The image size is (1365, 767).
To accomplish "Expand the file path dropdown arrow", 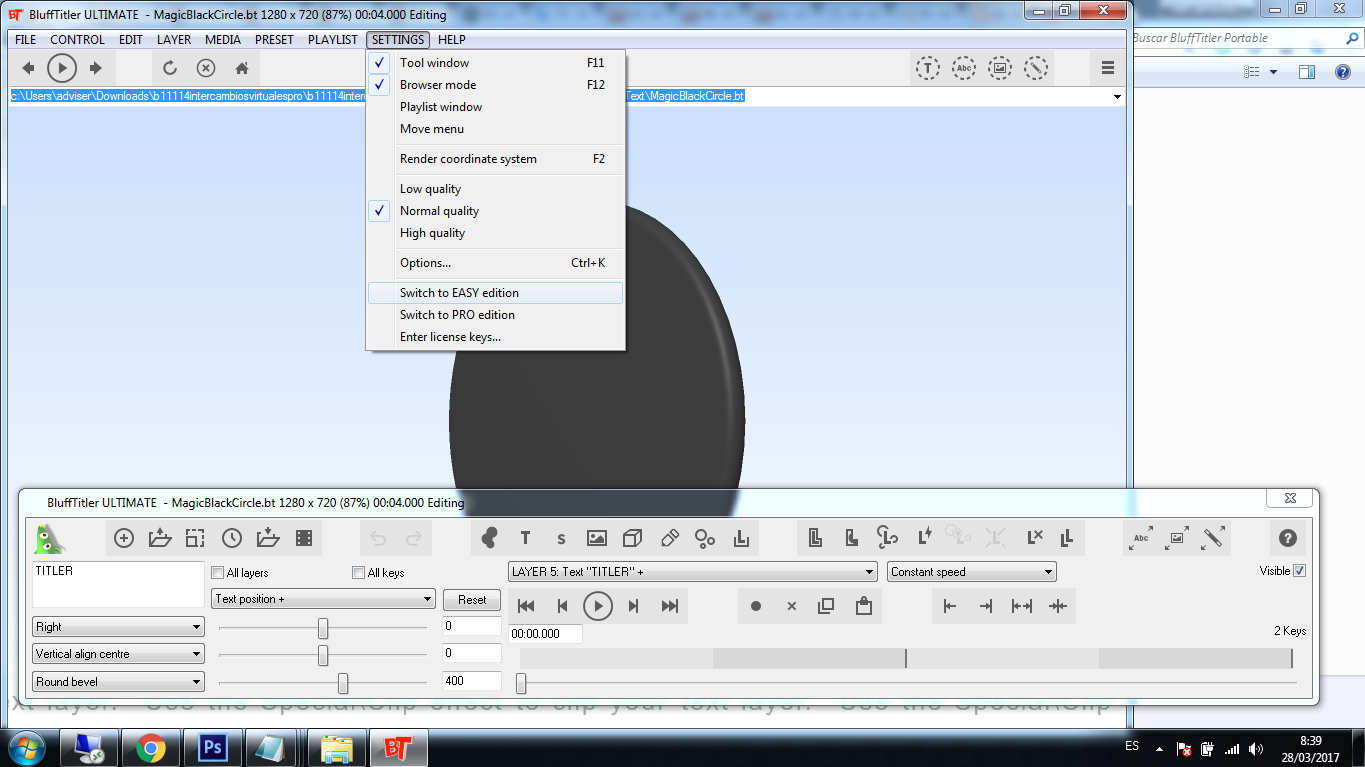I will click(1117, 97).
